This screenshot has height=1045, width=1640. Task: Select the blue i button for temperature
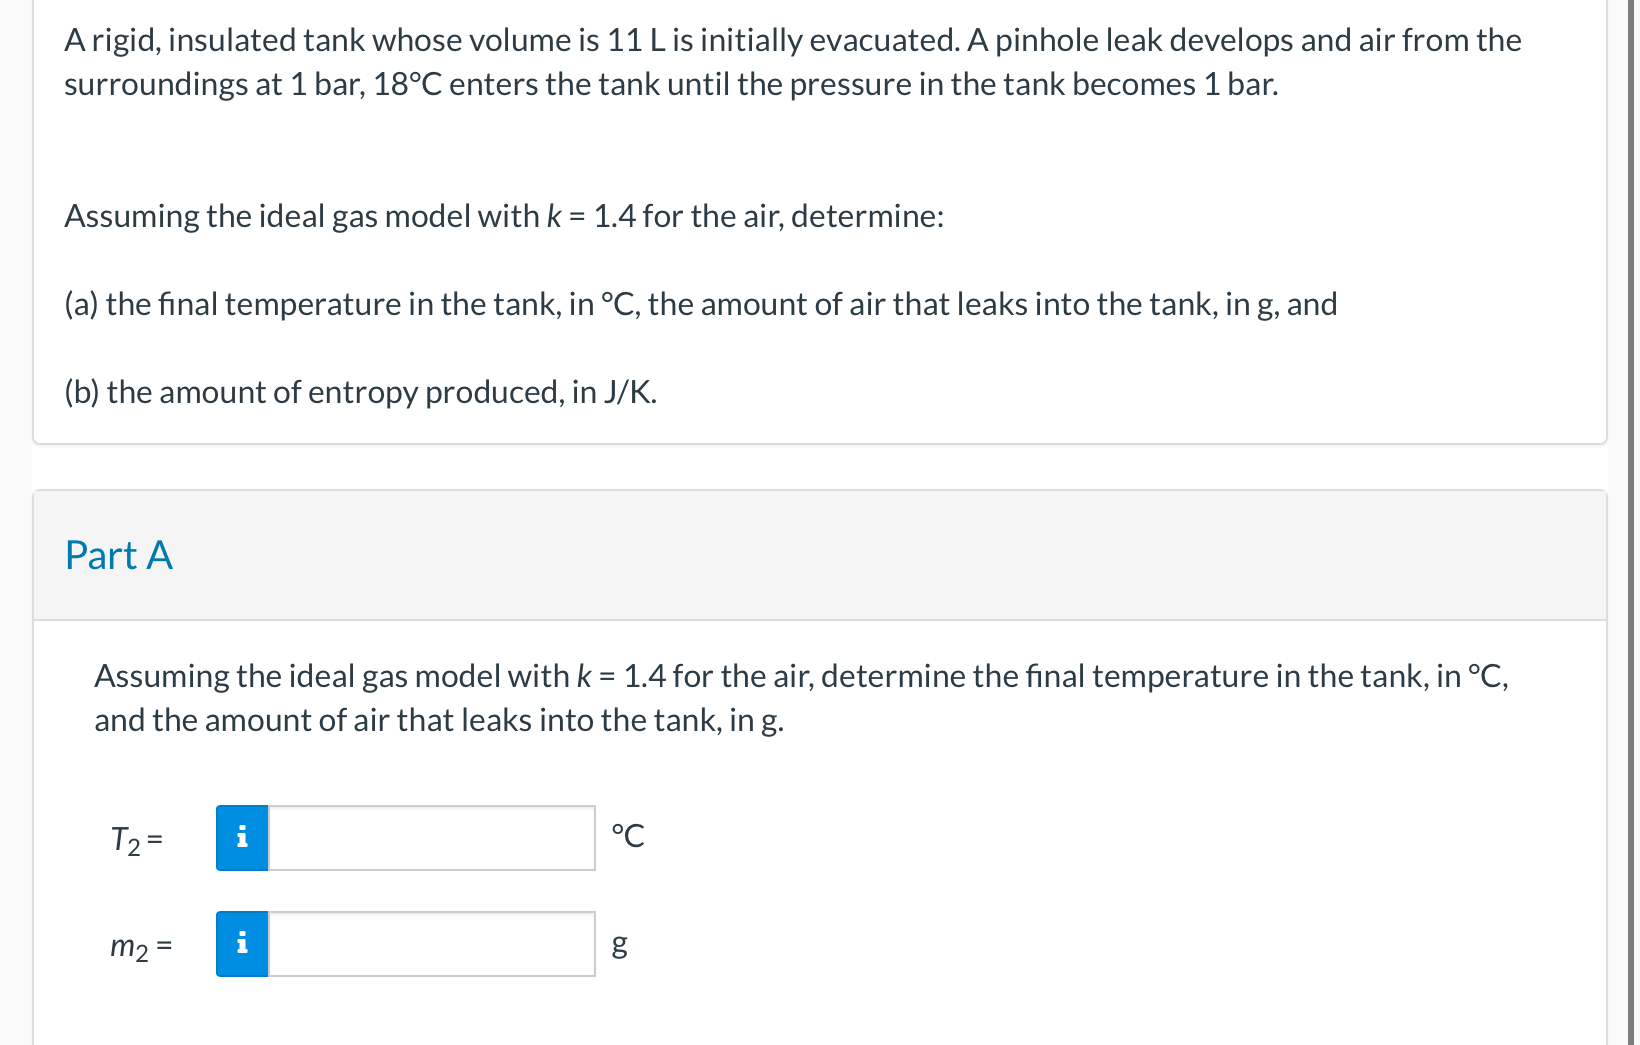pyautogui.click(x=241, y=837)
